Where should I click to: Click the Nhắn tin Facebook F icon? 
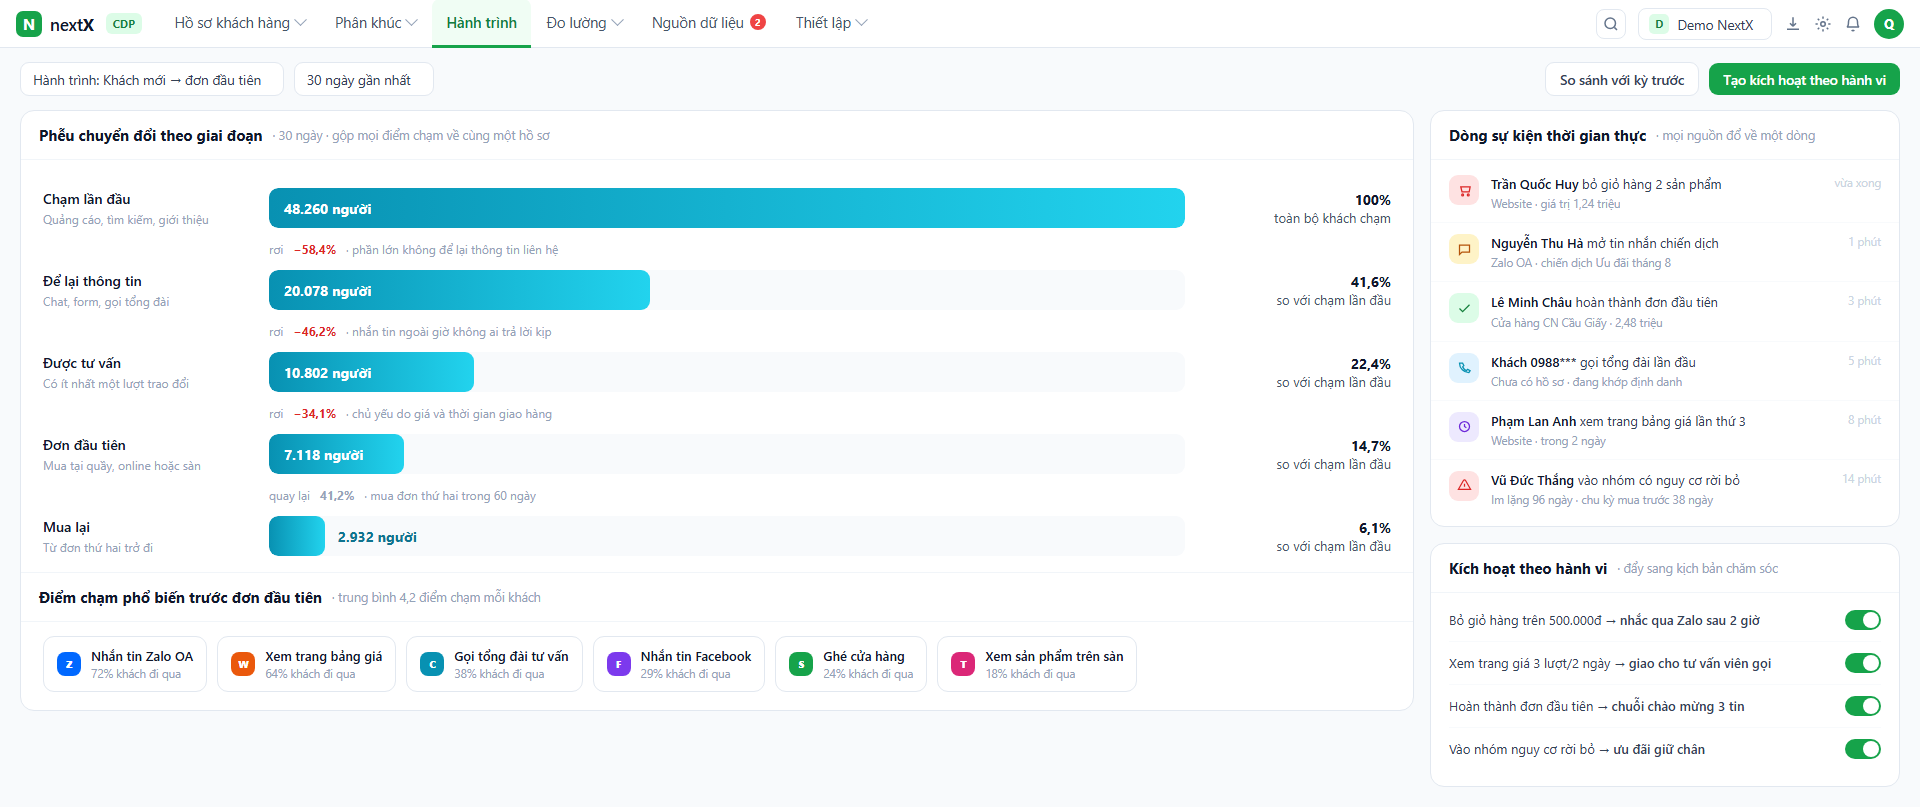coord(619,664)
